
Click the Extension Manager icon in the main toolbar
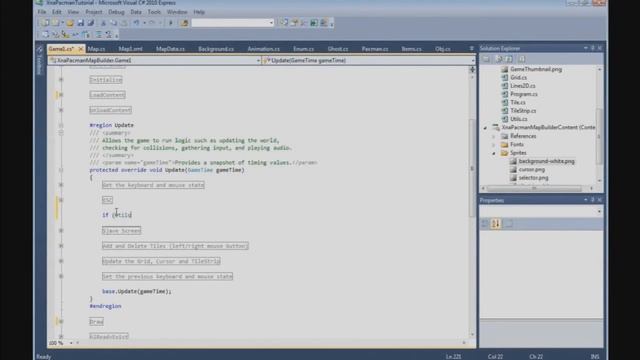(x=324, y=23)
